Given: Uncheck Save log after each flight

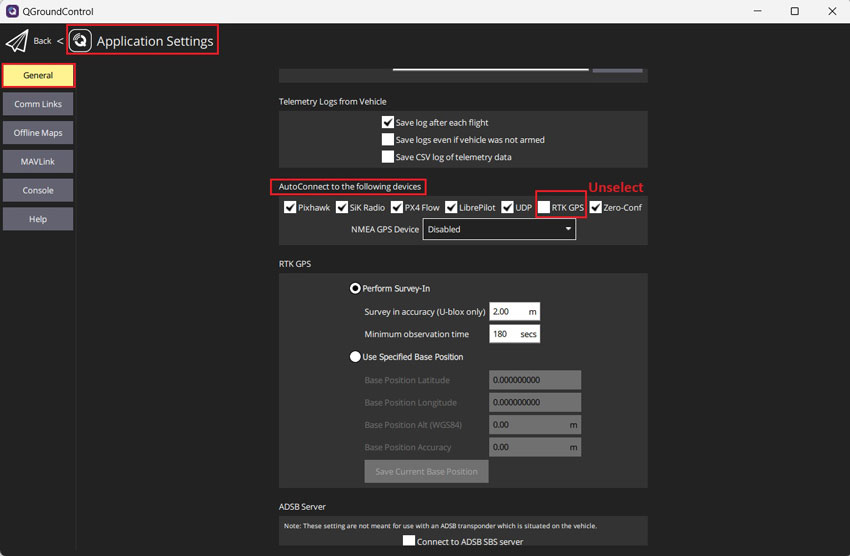Looking at the screenshot, I should [x=388, y=123].
